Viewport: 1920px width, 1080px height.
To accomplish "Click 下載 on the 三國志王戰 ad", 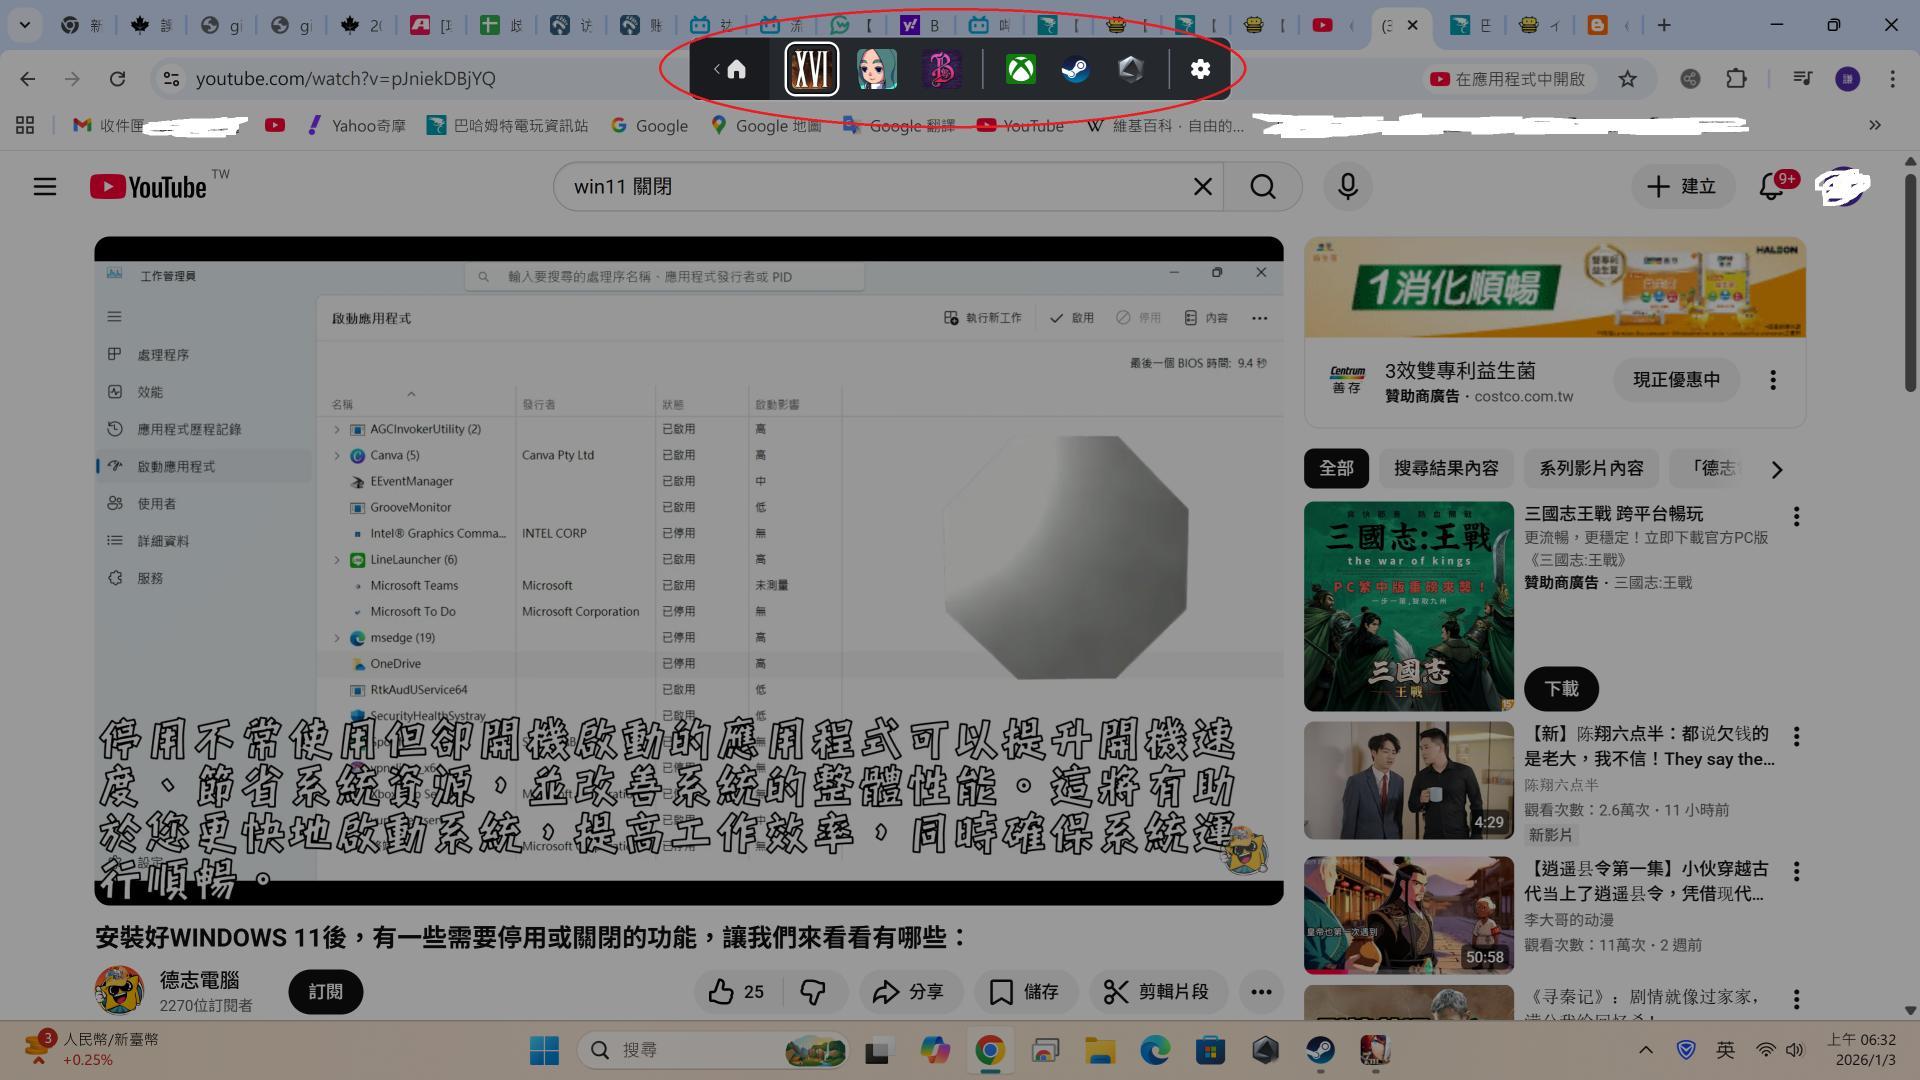I will tap(1561, 688).
